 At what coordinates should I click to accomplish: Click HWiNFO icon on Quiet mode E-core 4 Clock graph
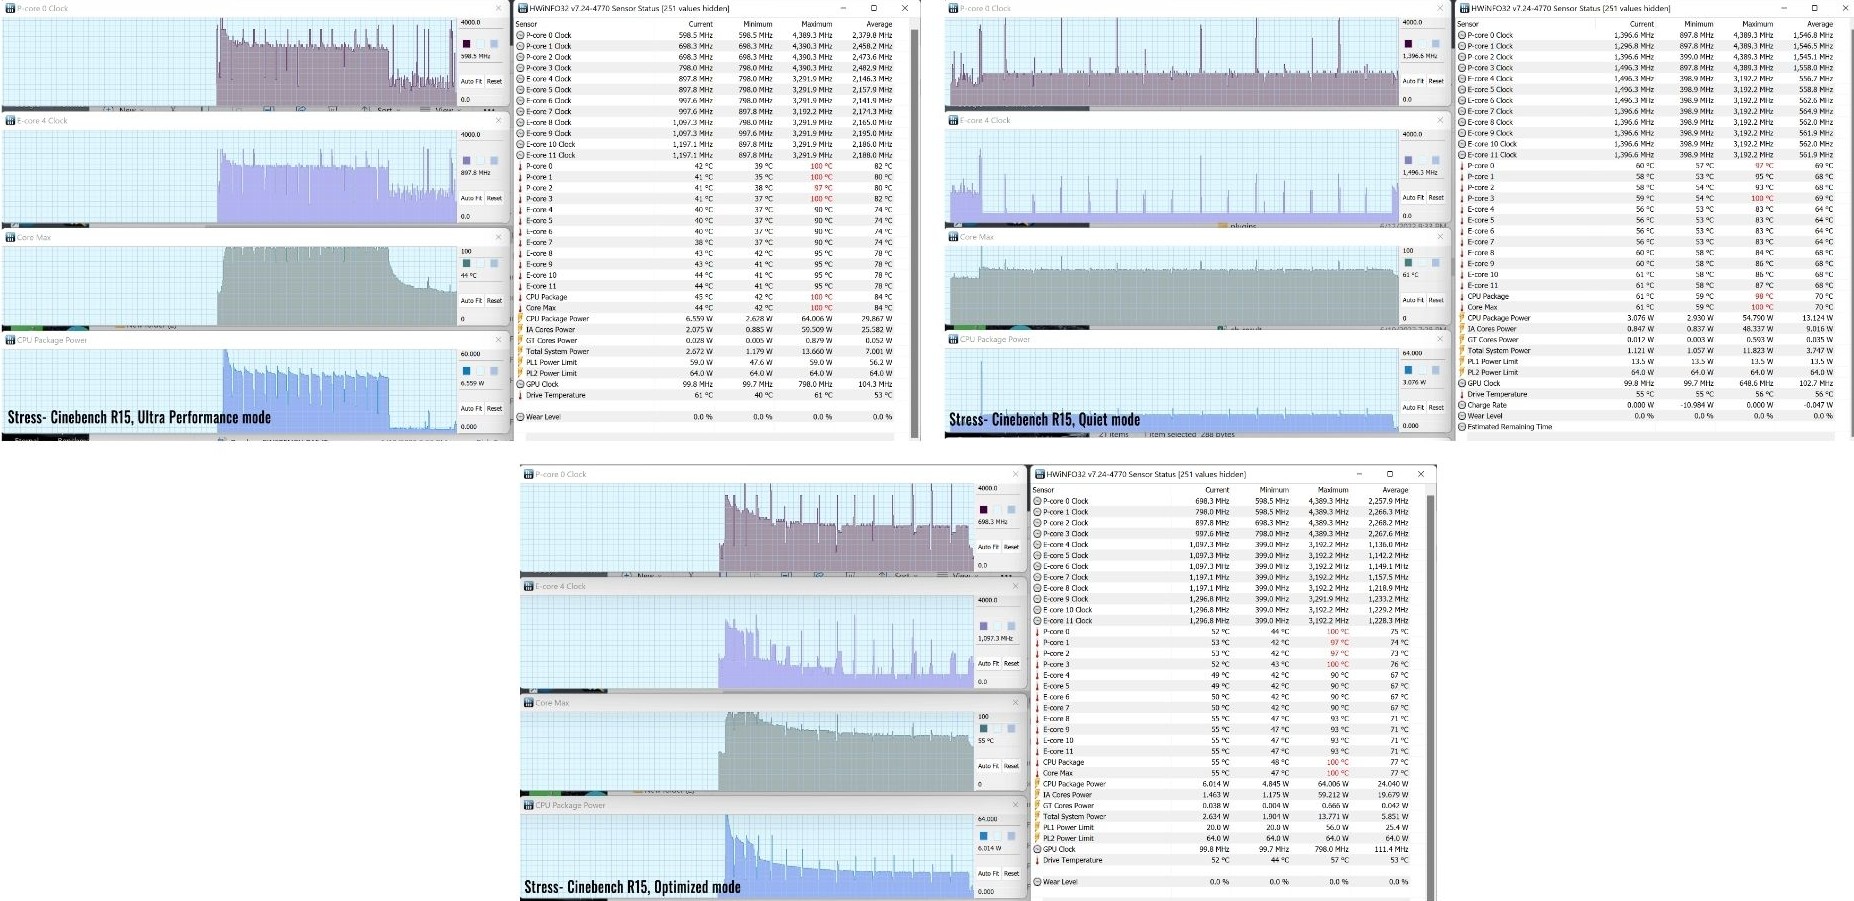pyautogui.click(x=953, y=120)
